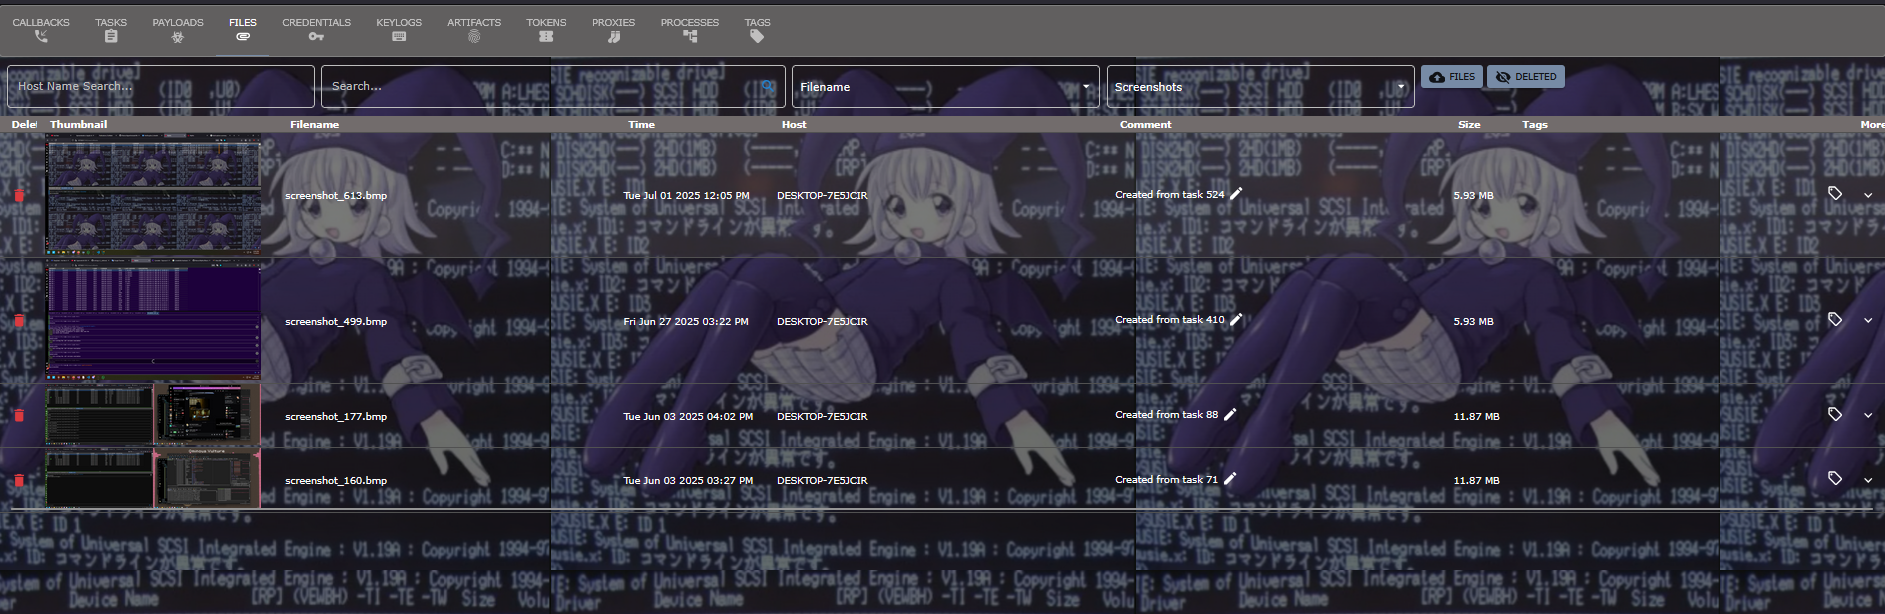The height and width of the screenshot is (614, 1885).
Task: Click the FILES upload button
Action: [1452, 77]
